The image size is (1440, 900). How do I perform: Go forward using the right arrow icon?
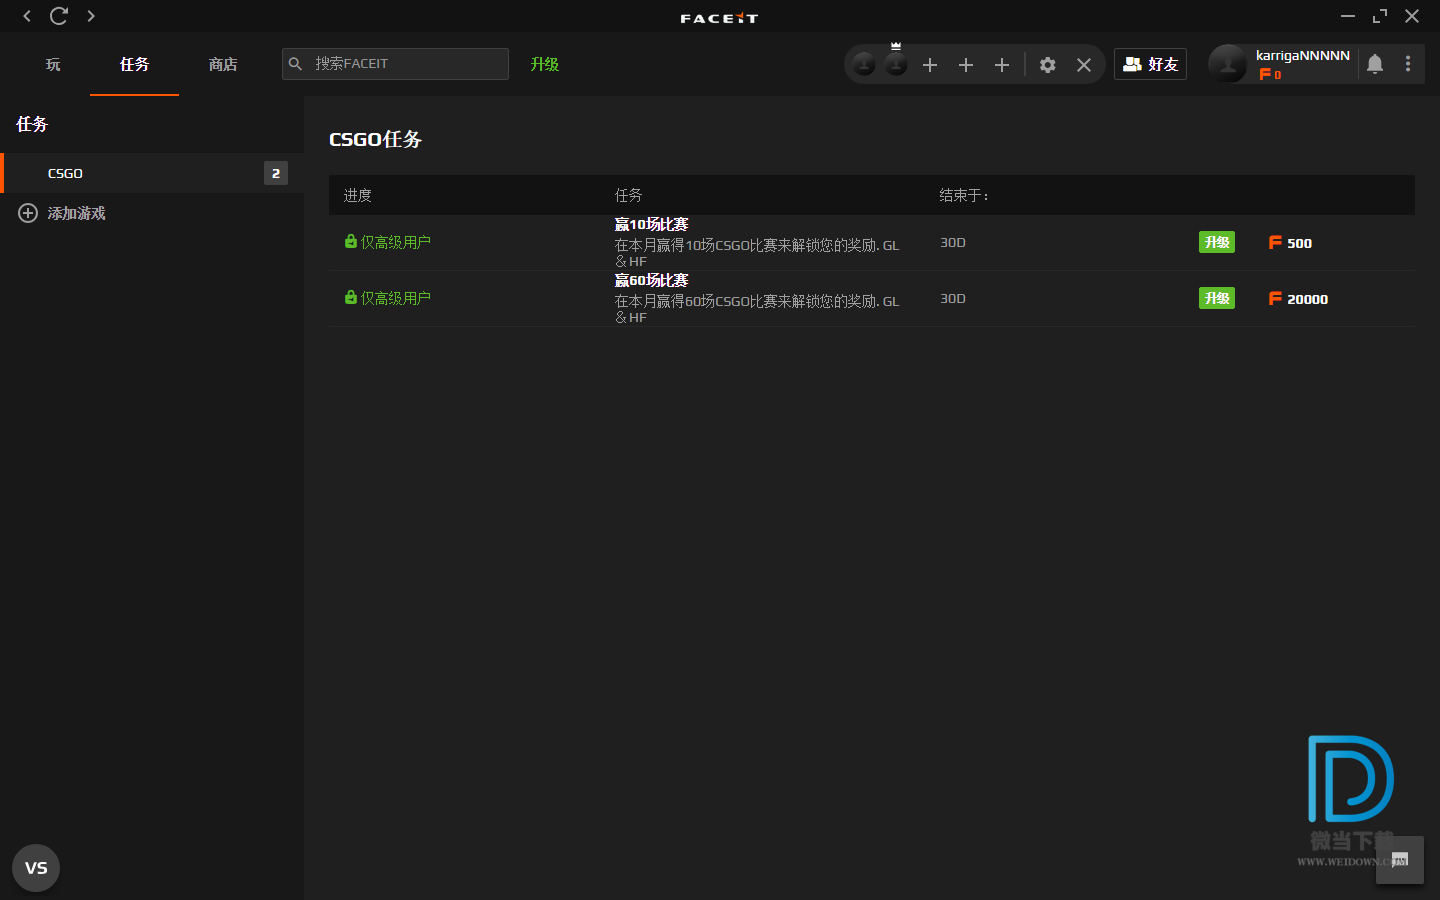(91, 16)
